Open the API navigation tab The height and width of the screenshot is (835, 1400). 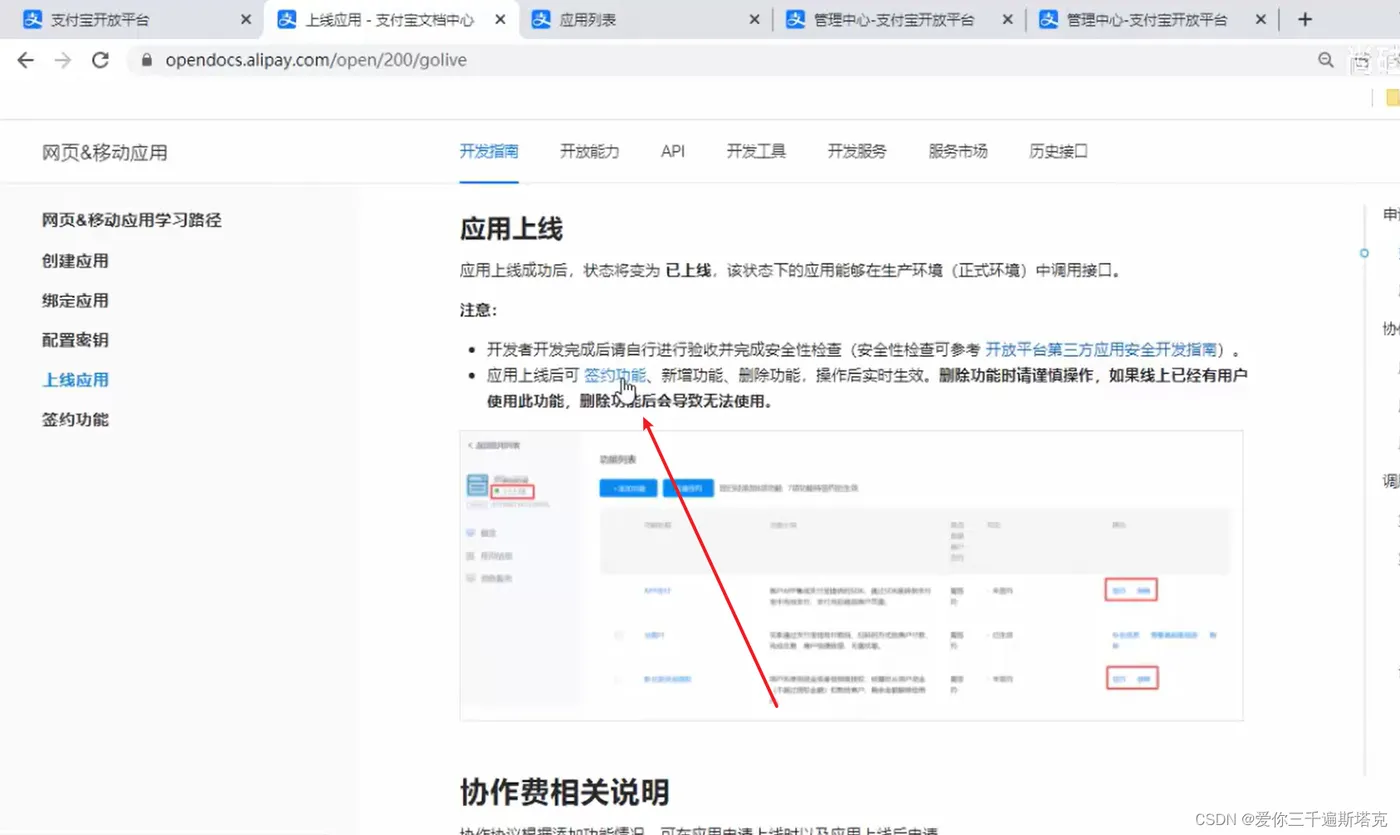[673, 152]
